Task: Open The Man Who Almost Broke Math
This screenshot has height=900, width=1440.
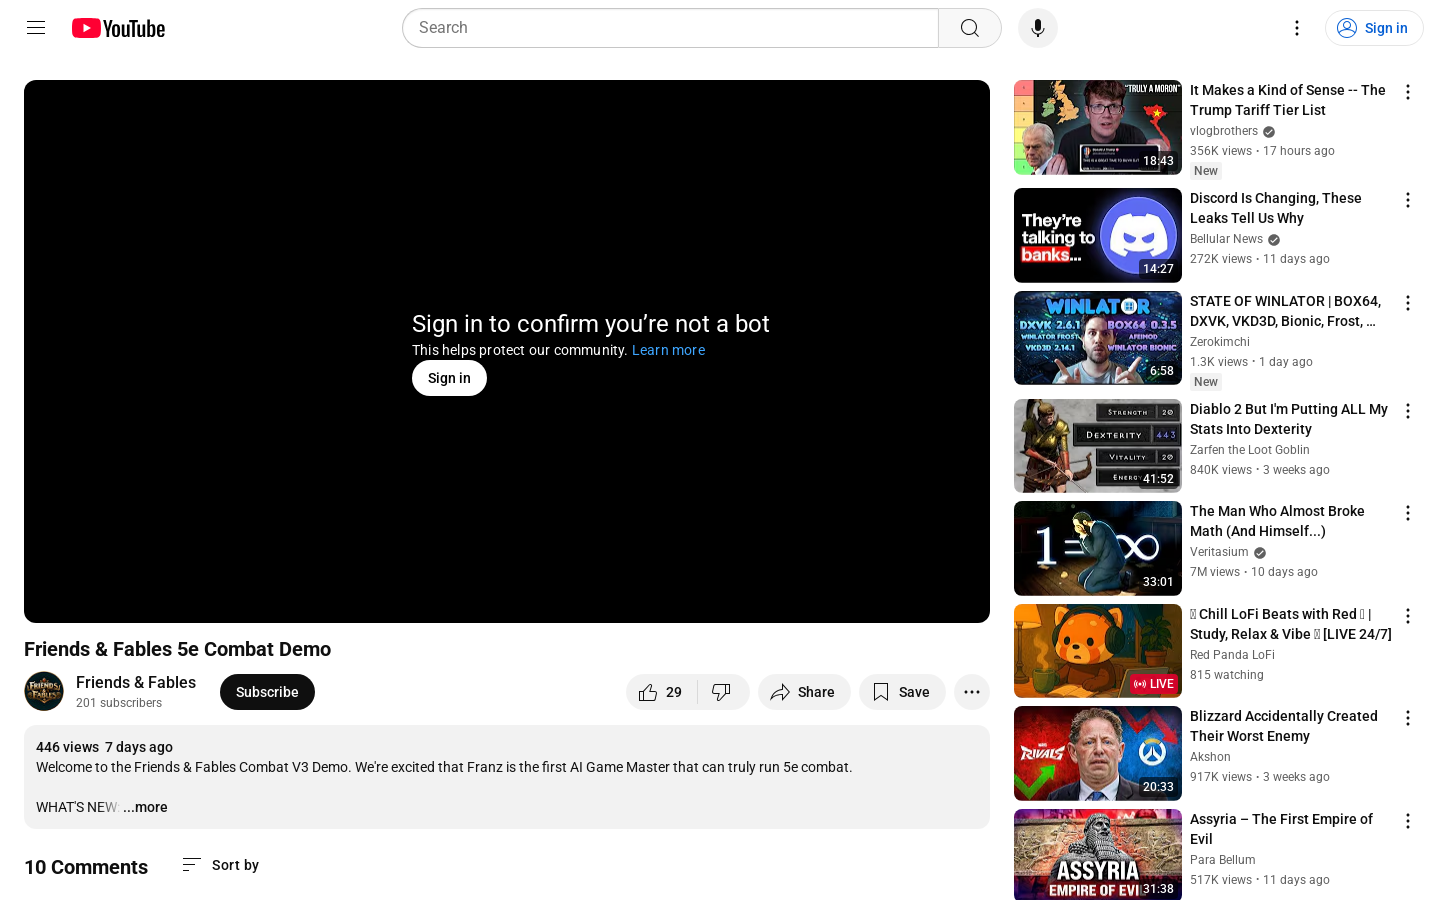Action: 1277,521
